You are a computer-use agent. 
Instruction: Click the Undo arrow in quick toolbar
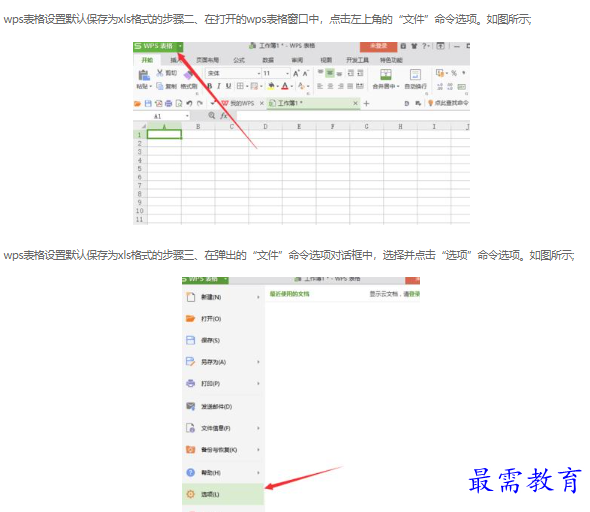[189, 103]
